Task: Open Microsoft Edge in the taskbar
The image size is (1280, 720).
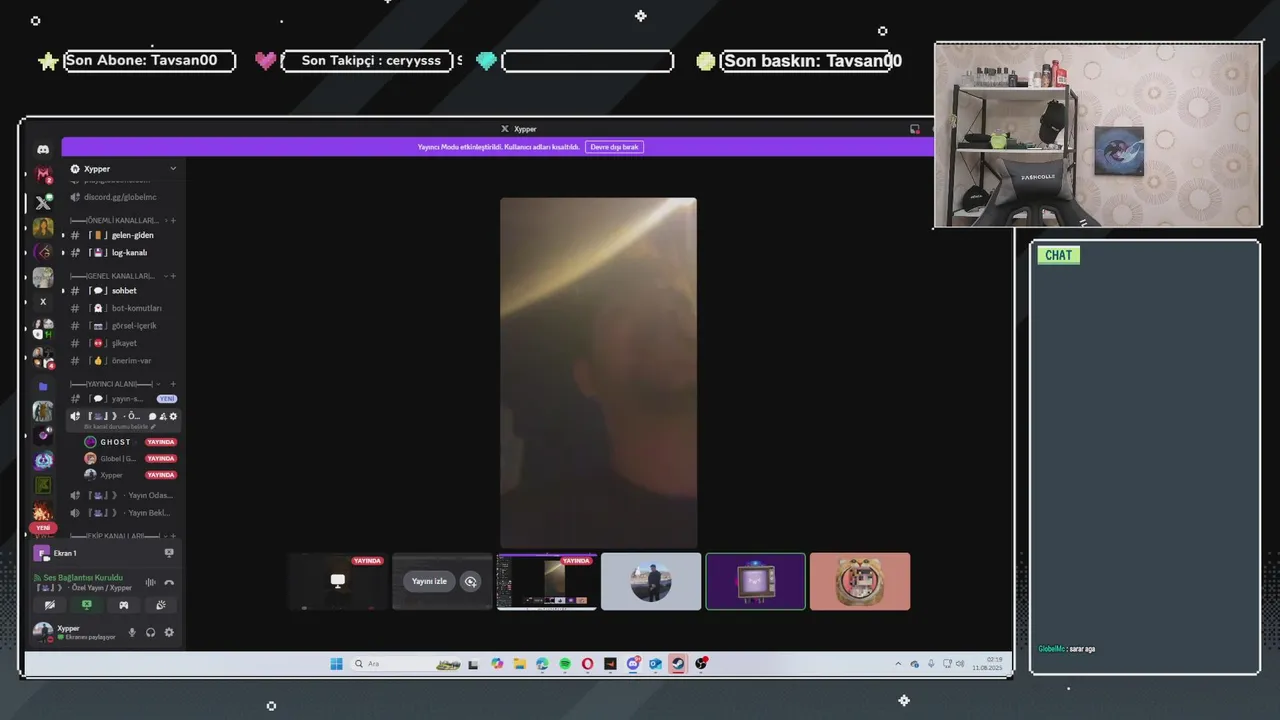Action: click(542, 664)
